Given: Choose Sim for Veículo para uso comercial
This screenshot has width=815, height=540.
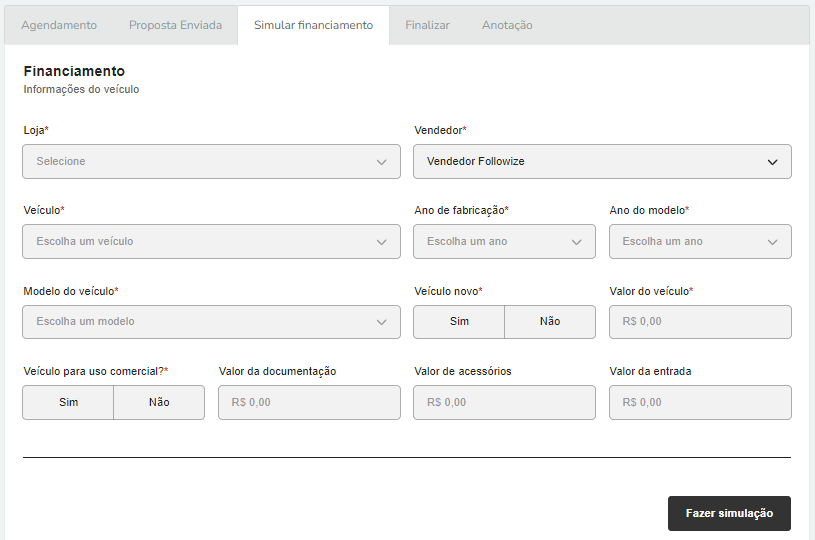Looking at the screenshot, I should 68,402.
